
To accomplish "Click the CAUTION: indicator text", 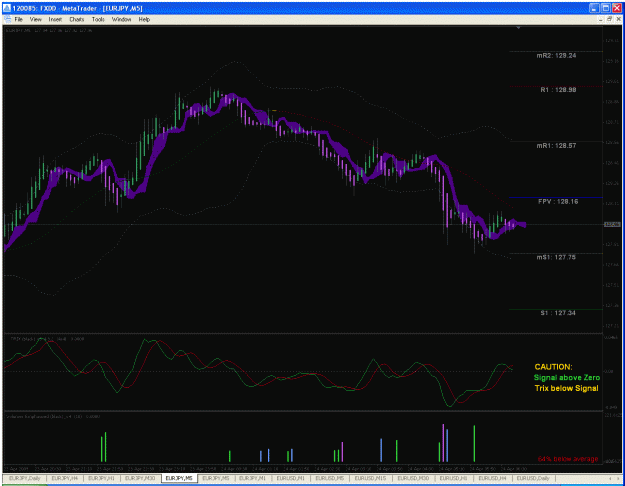I will (553, 367).
